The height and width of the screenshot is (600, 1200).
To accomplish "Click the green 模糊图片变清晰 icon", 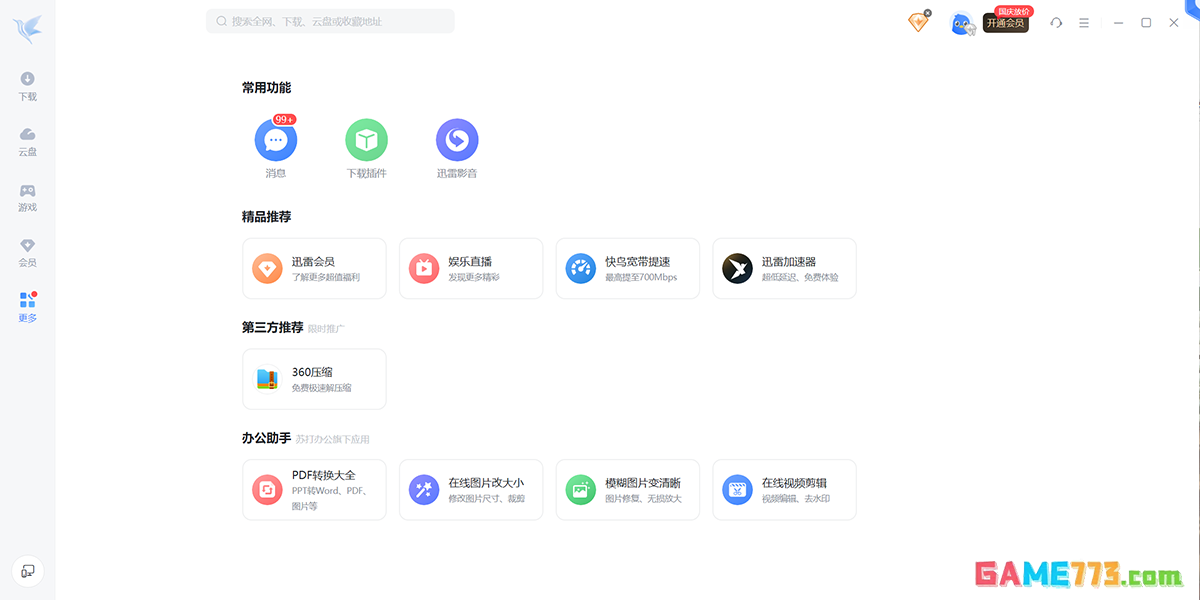I will point(581,490).
